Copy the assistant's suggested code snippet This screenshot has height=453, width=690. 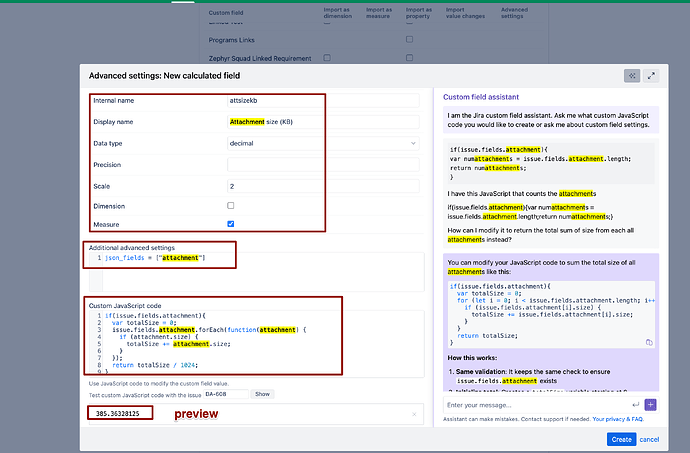click(x=649, y=342)
